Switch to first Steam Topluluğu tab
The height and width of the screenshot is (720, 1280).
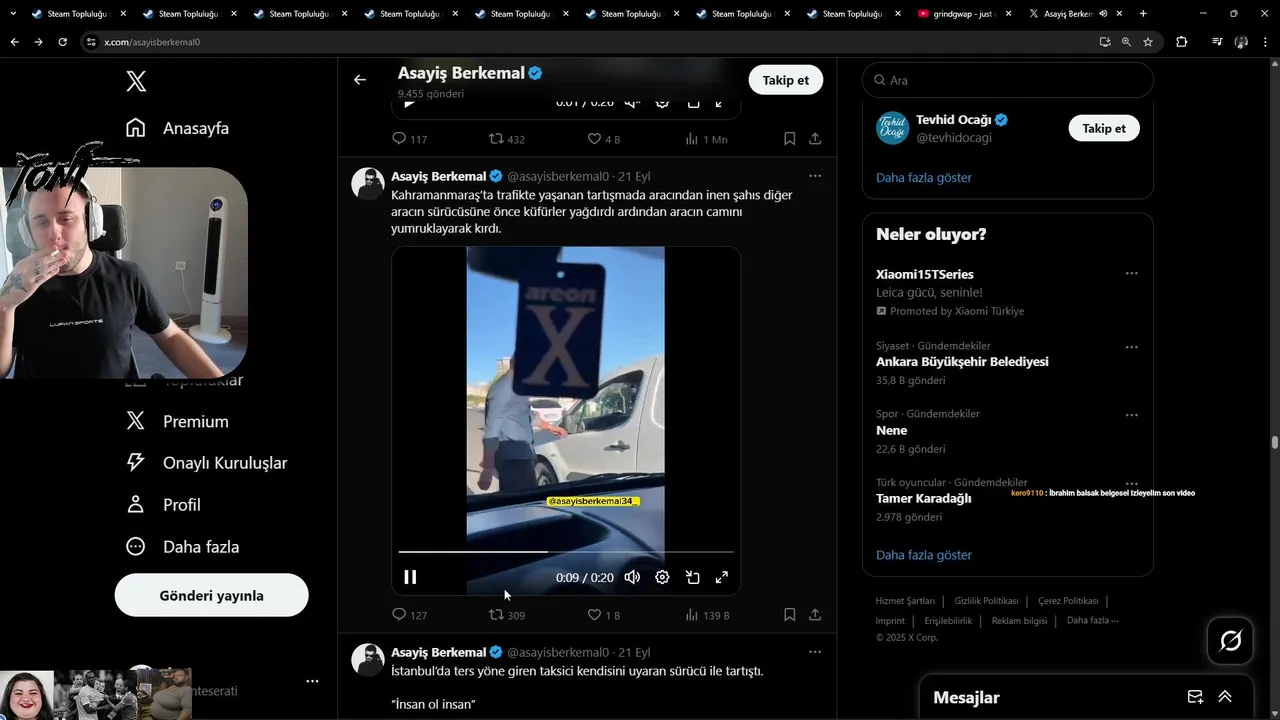(x=78, y=14)
